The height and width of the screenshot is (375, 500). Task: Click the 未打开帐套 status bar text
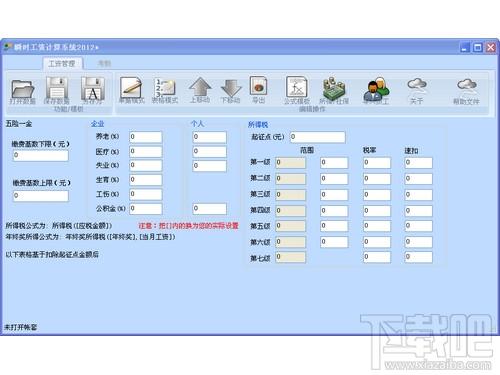(20, 328)
